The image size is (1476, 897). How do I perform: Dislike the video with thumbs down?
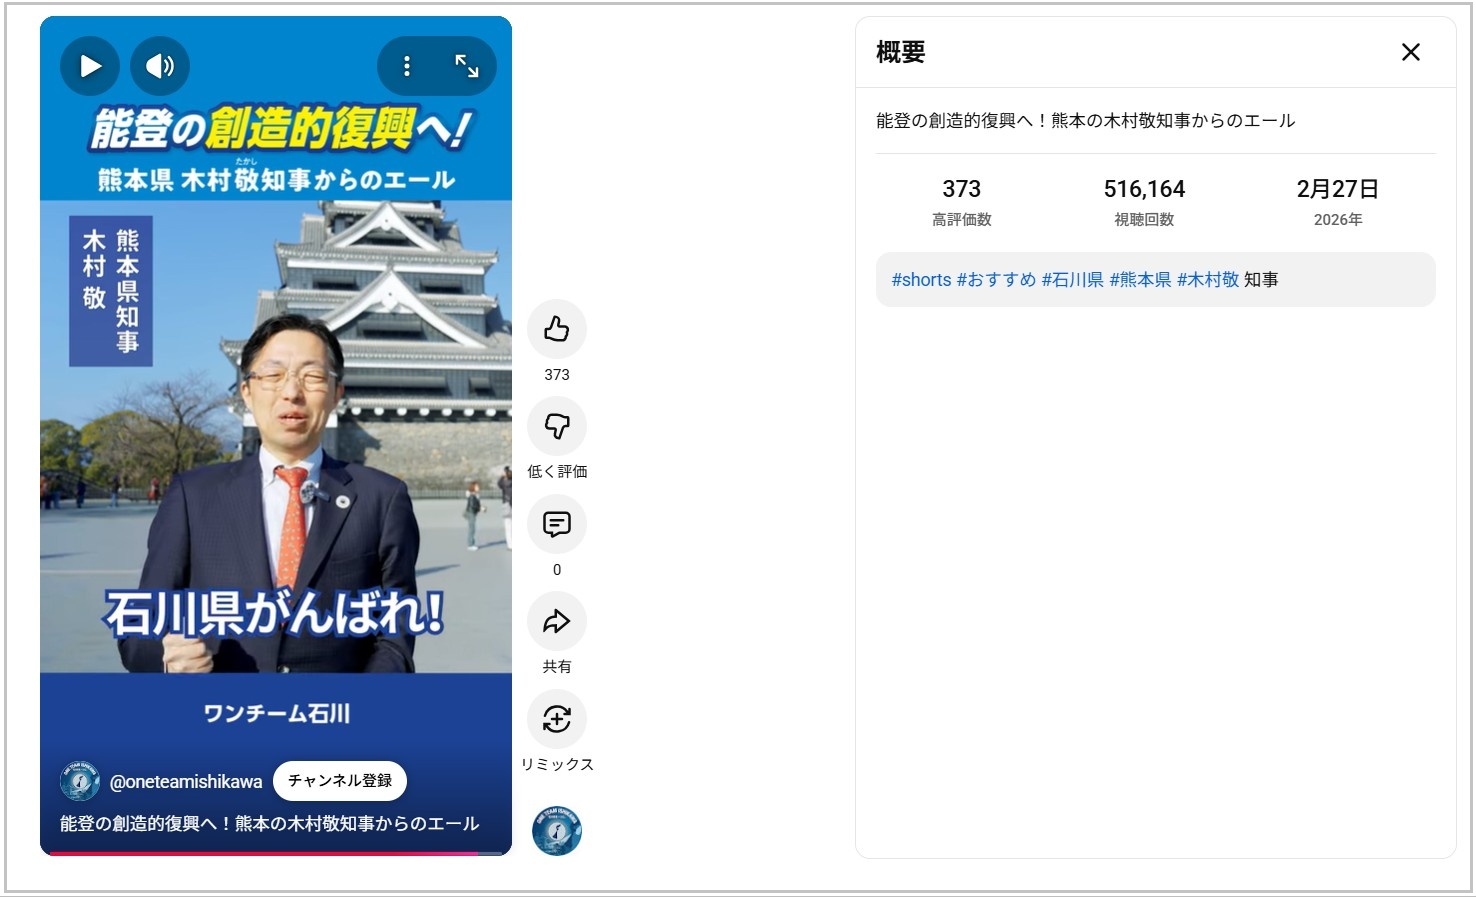pyautogui.click(x=557, y=426)
